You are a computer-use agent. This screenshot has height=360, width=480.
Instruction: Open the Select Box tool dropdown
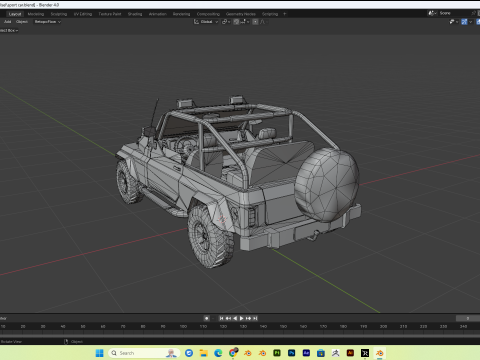coord(9,30)
